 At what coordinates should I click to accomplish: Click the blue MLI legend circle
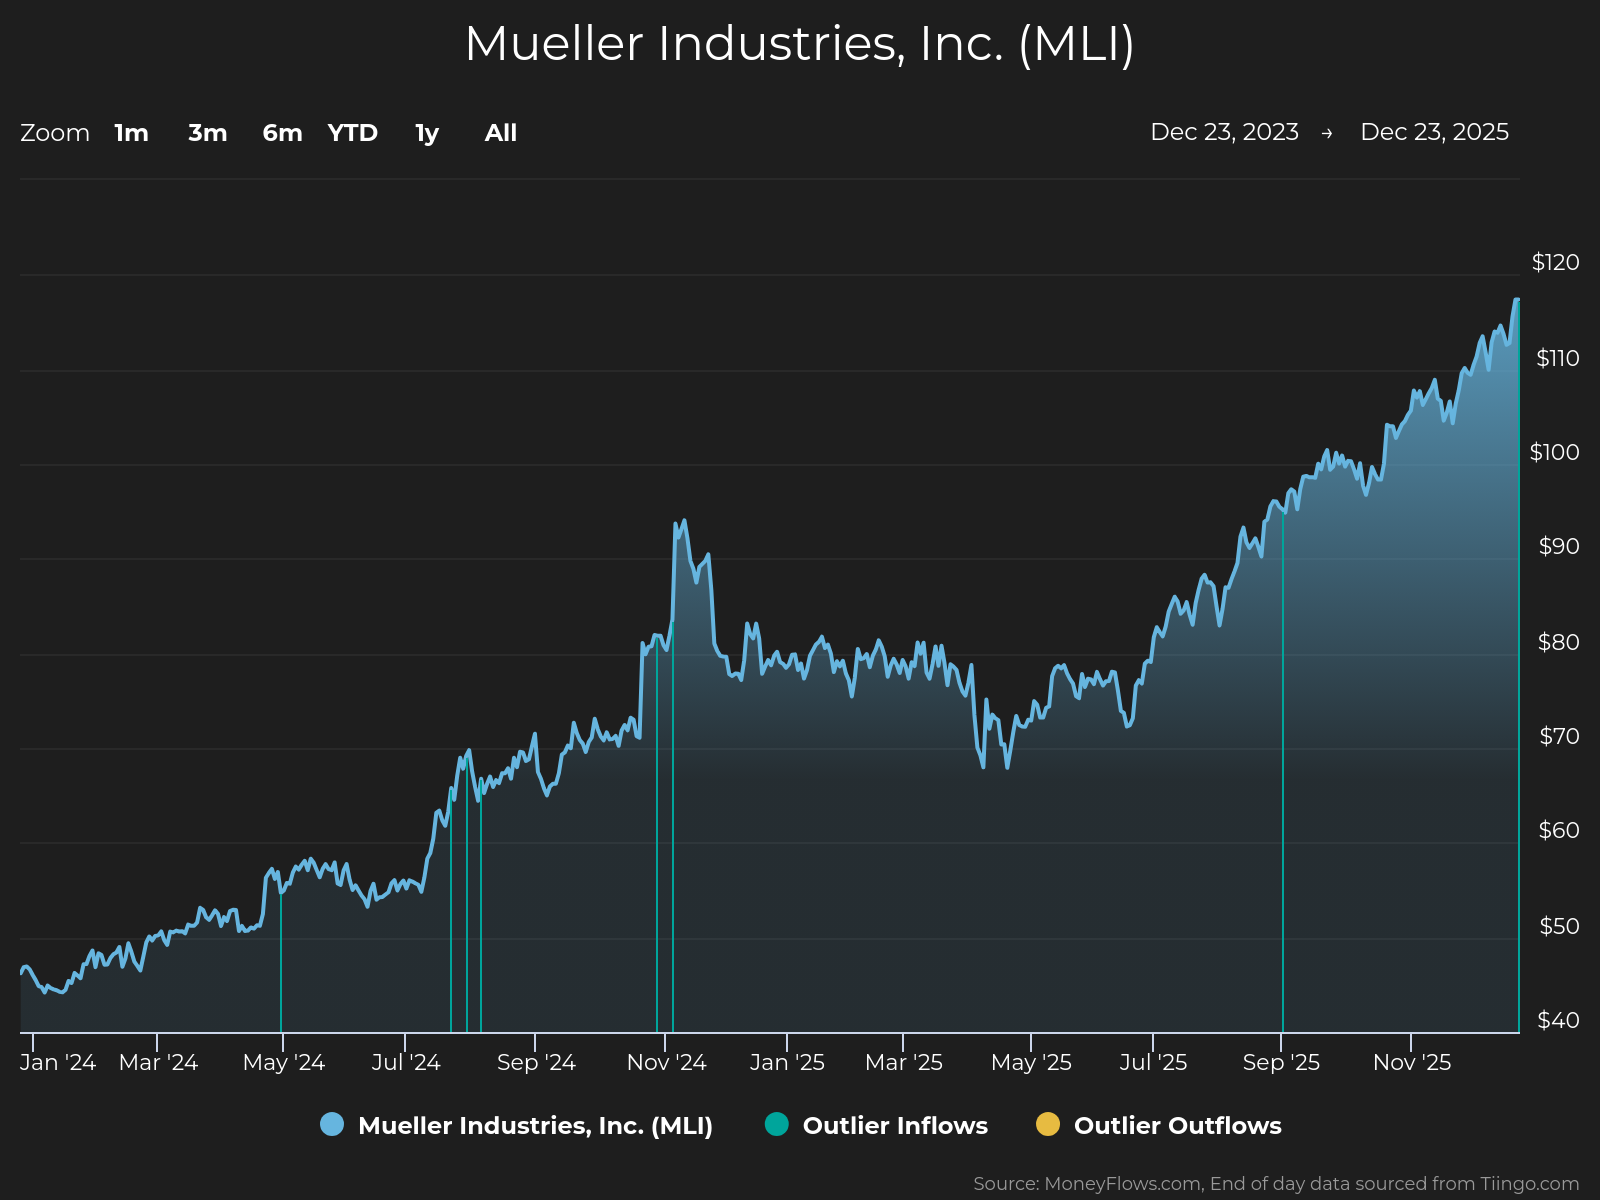click(332, 1124)
